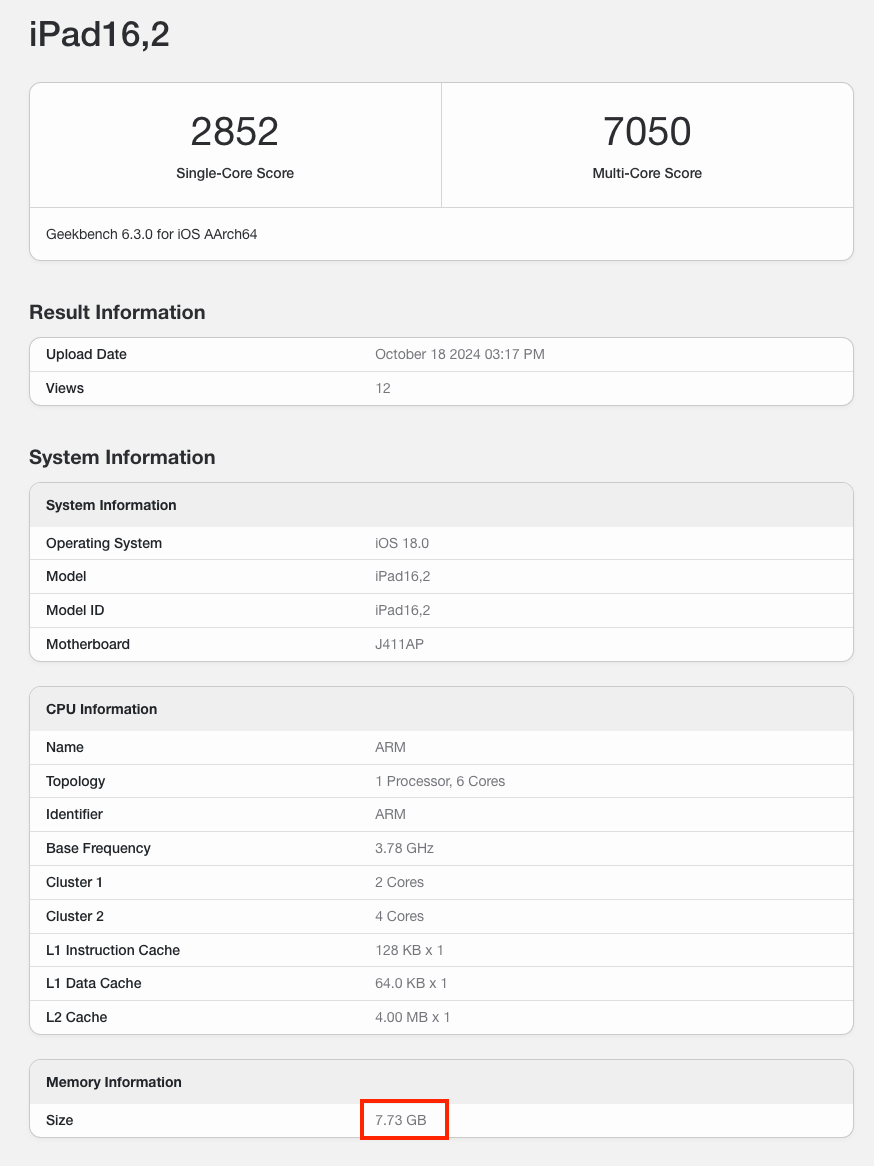Click the Identifier label
Screen dimensions: 874x1166
(74, 814)
